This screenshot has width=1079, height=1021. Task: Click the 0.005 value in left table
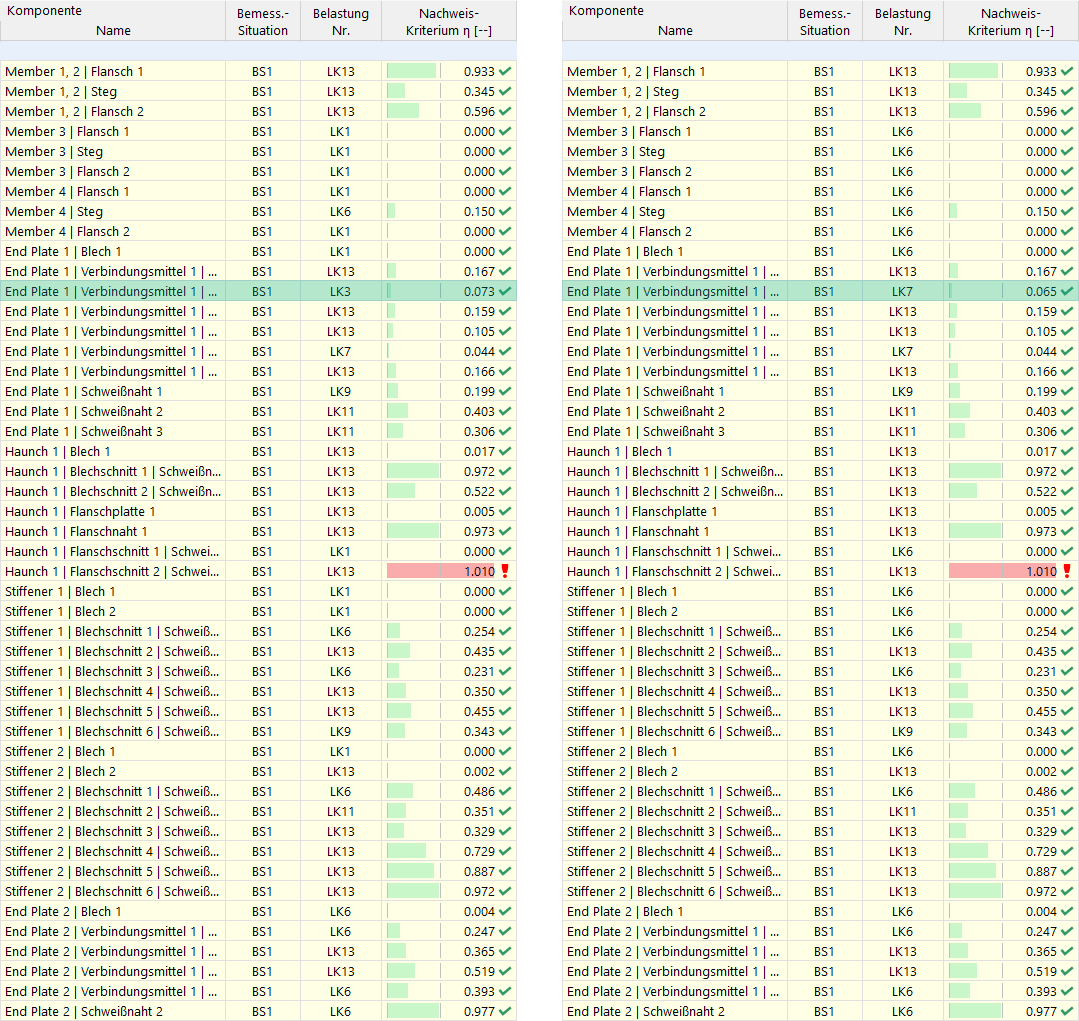(x=479, y=511)
